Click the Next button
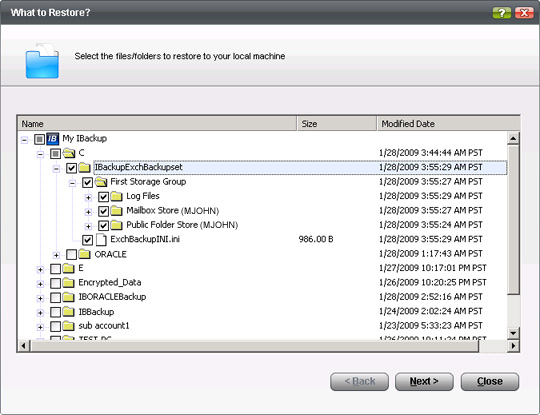 (424, 382)
